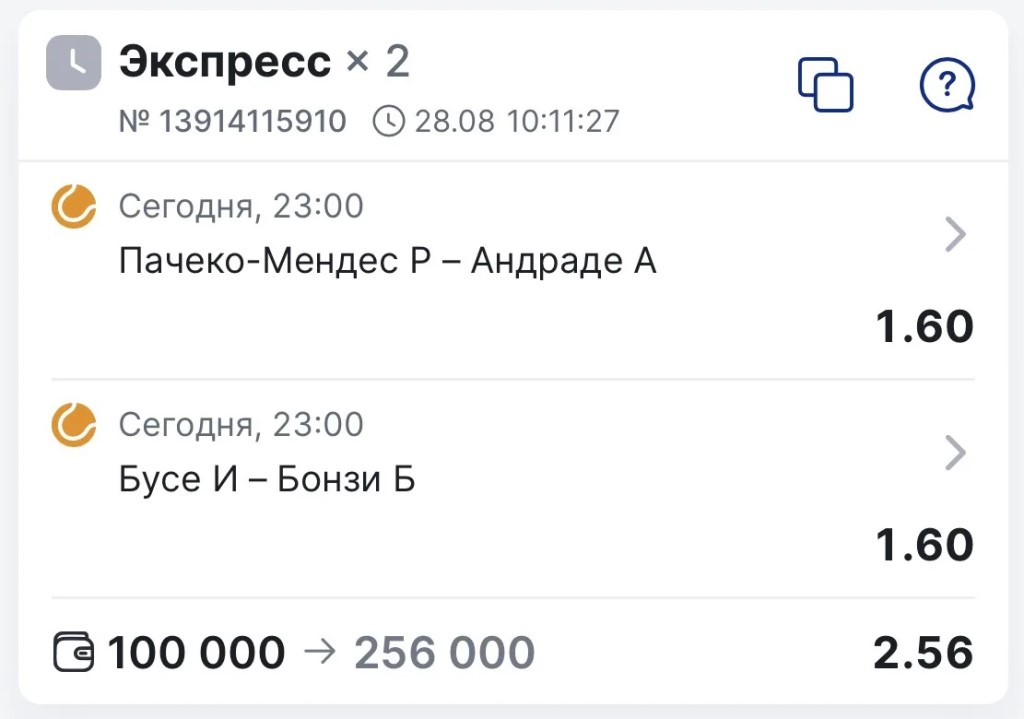Click the 1.60 odds for second match
Viewport: 1024px width, 719px height.
coord(924,545)
